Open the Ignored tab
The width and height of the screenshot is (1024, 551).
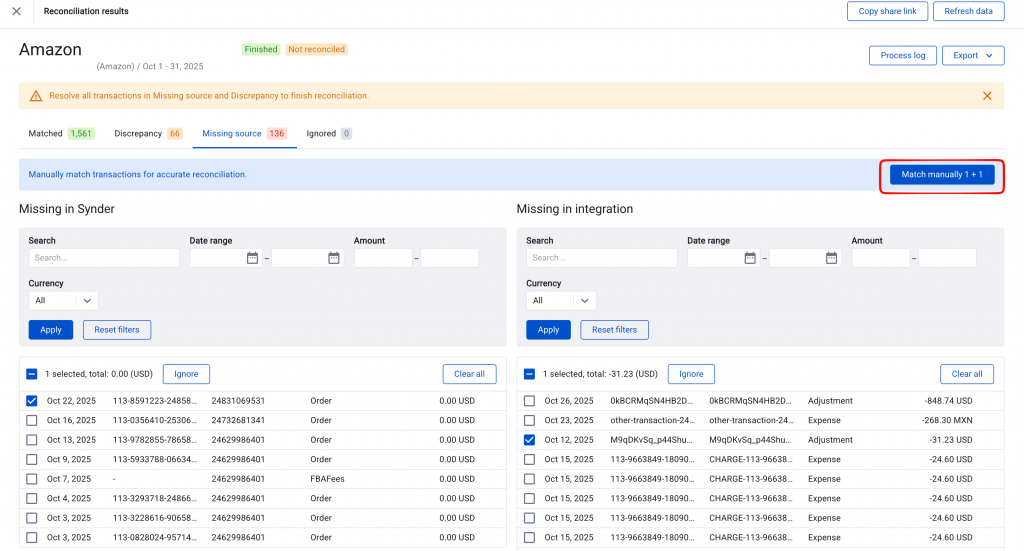tap(328, 133)
